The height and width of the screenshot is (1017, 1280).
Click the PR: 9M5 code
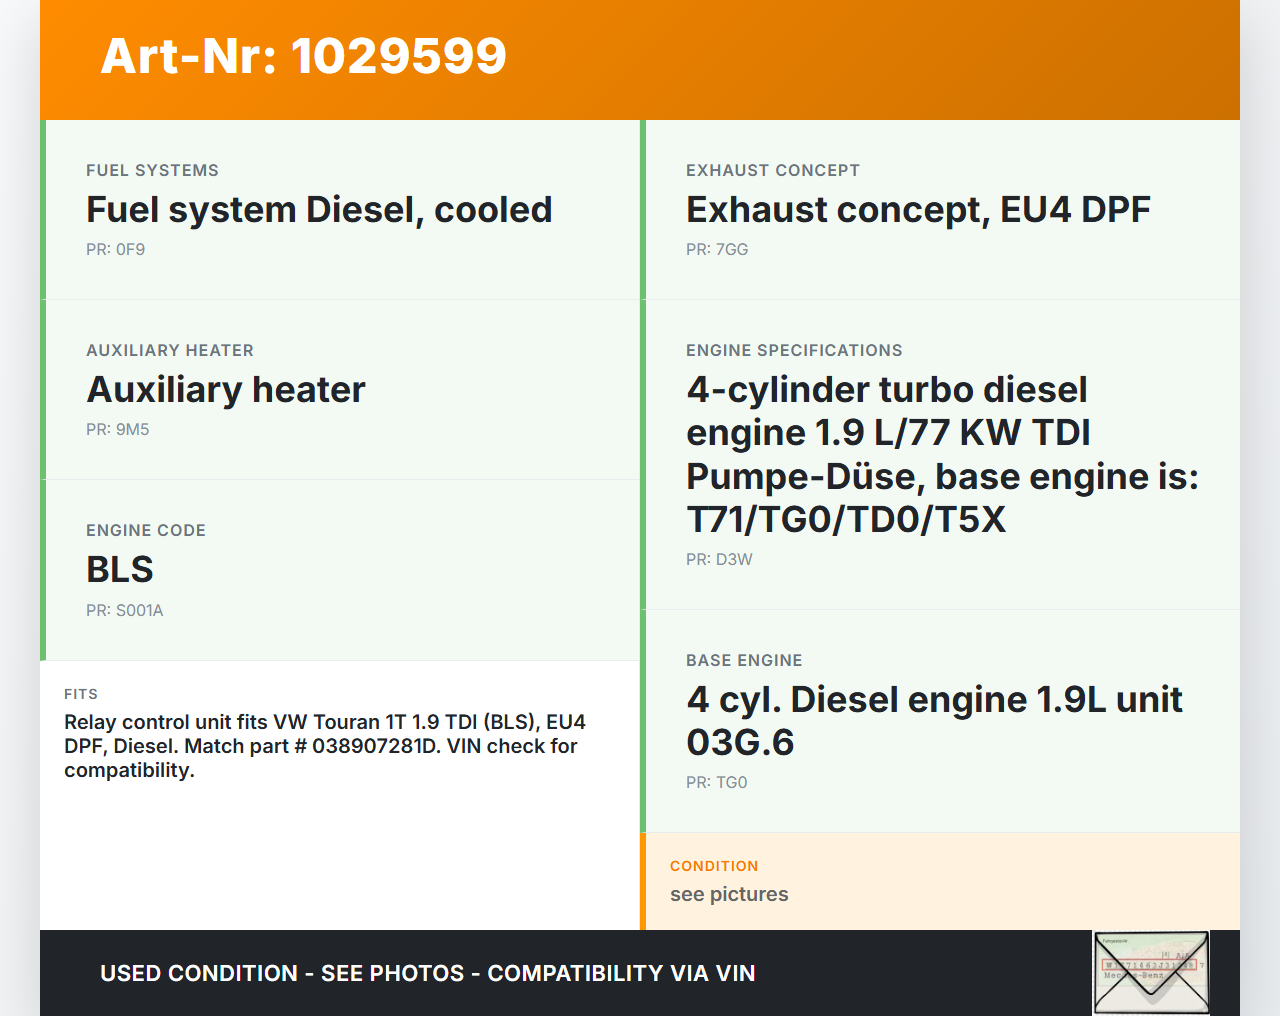point(117,430)
